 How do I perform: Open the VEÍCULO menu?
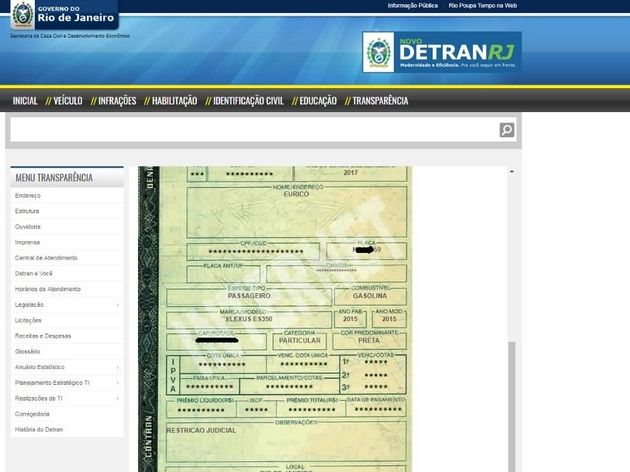click(x=66, y=101)
